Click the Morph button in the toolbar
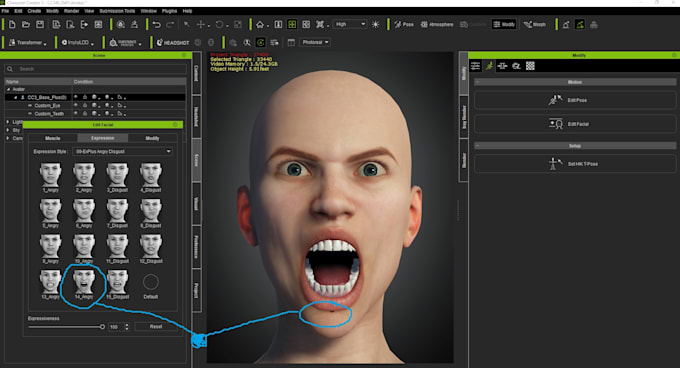Image resolution: width=680 pixels, height=368 pixels. pyautogui.click(x=534, y=24)
